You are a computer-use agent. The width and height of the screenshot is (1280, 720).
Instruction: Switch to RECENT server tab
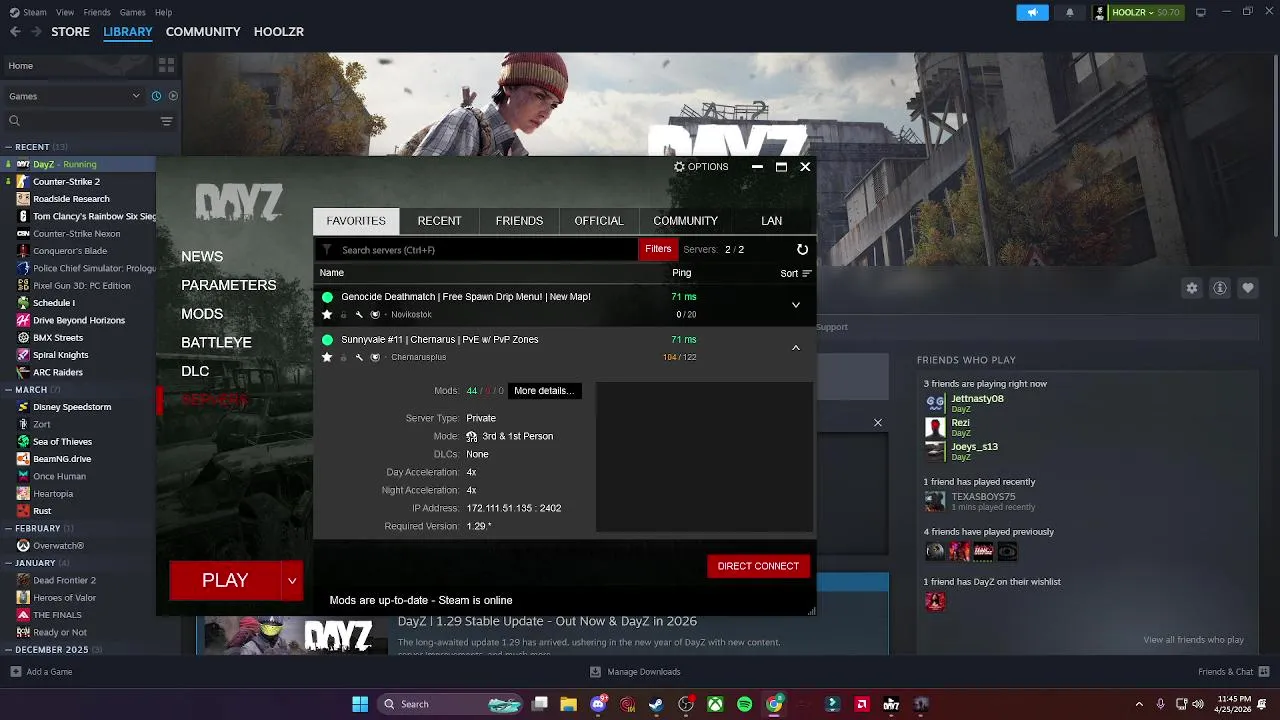439,221
